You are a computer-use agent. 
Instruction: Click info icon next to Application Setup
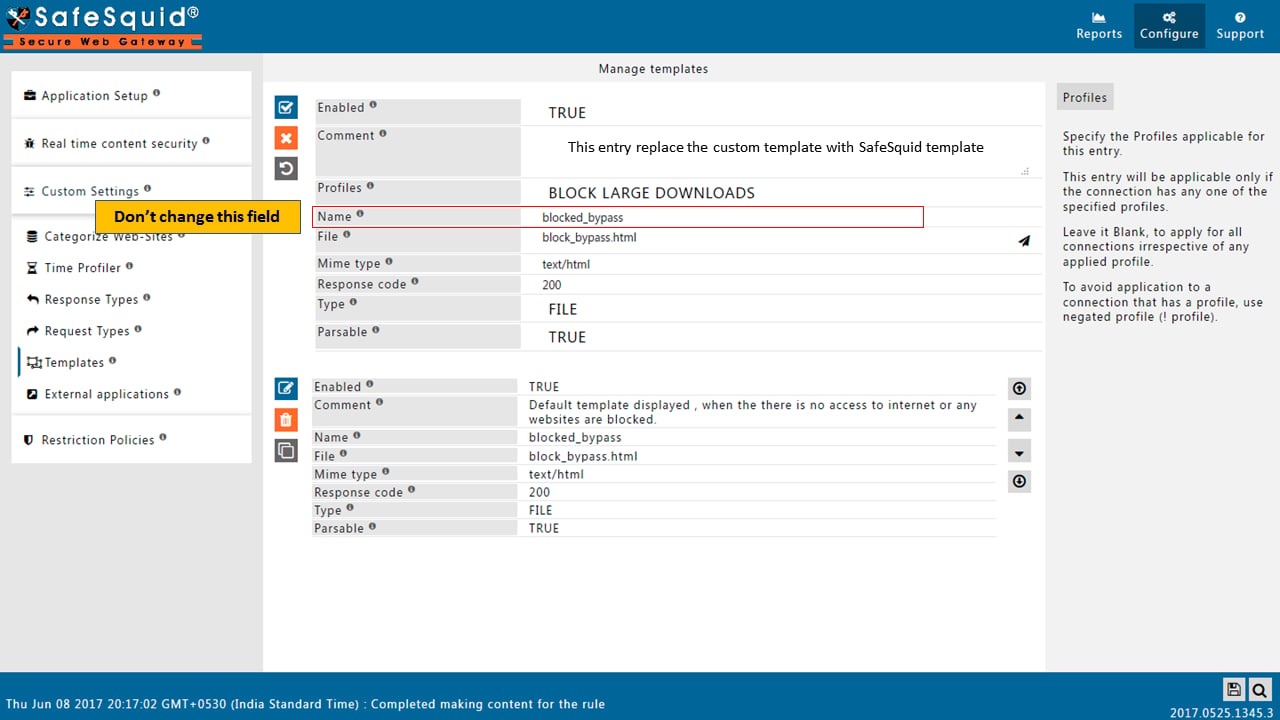(156, 93)
